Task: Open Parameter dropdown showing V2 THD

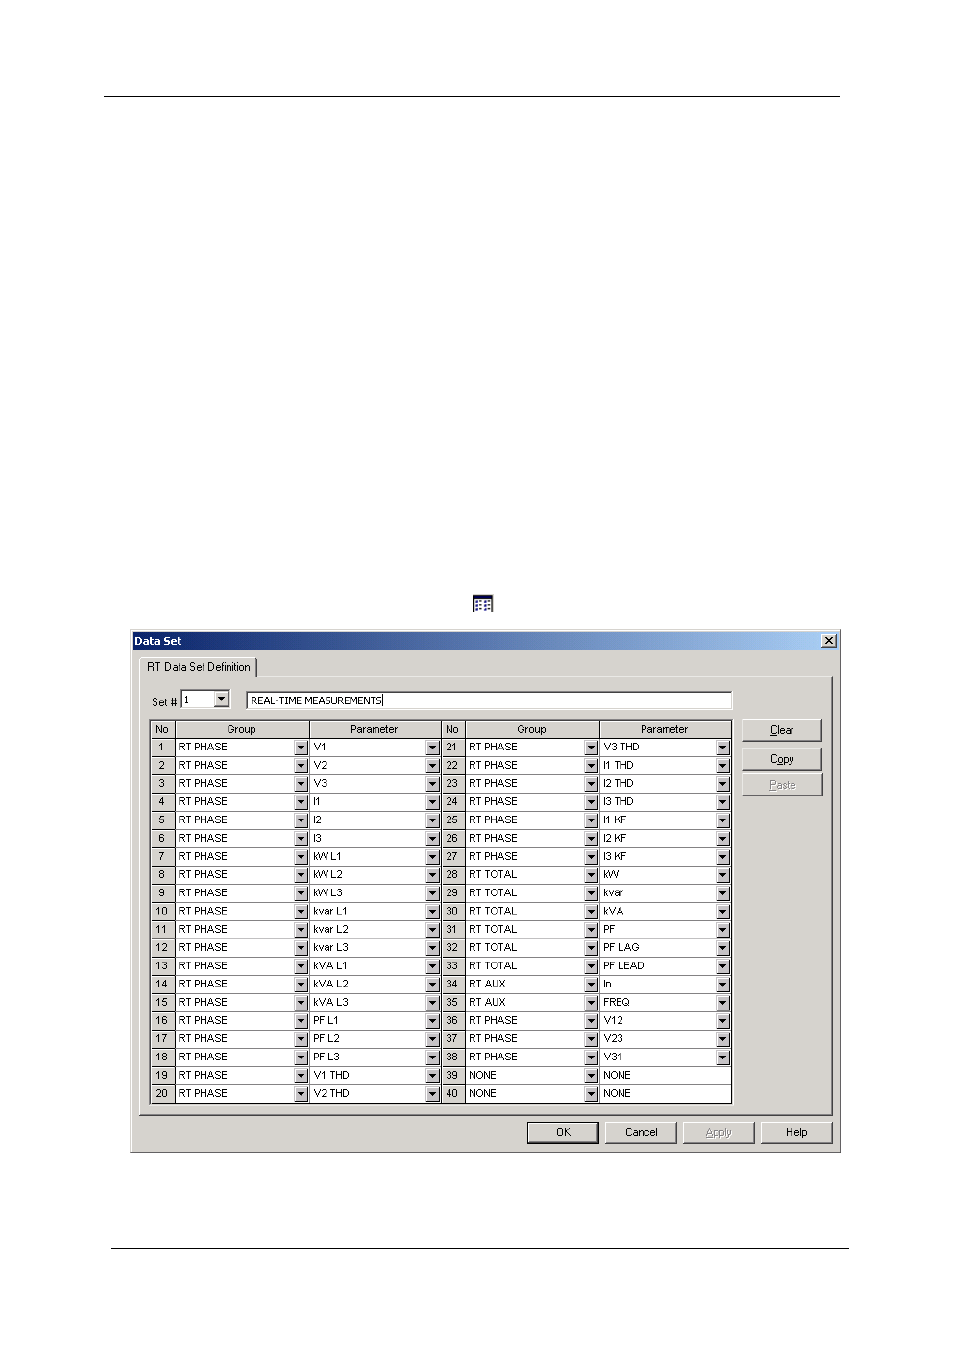Action: pos(432,1094)
